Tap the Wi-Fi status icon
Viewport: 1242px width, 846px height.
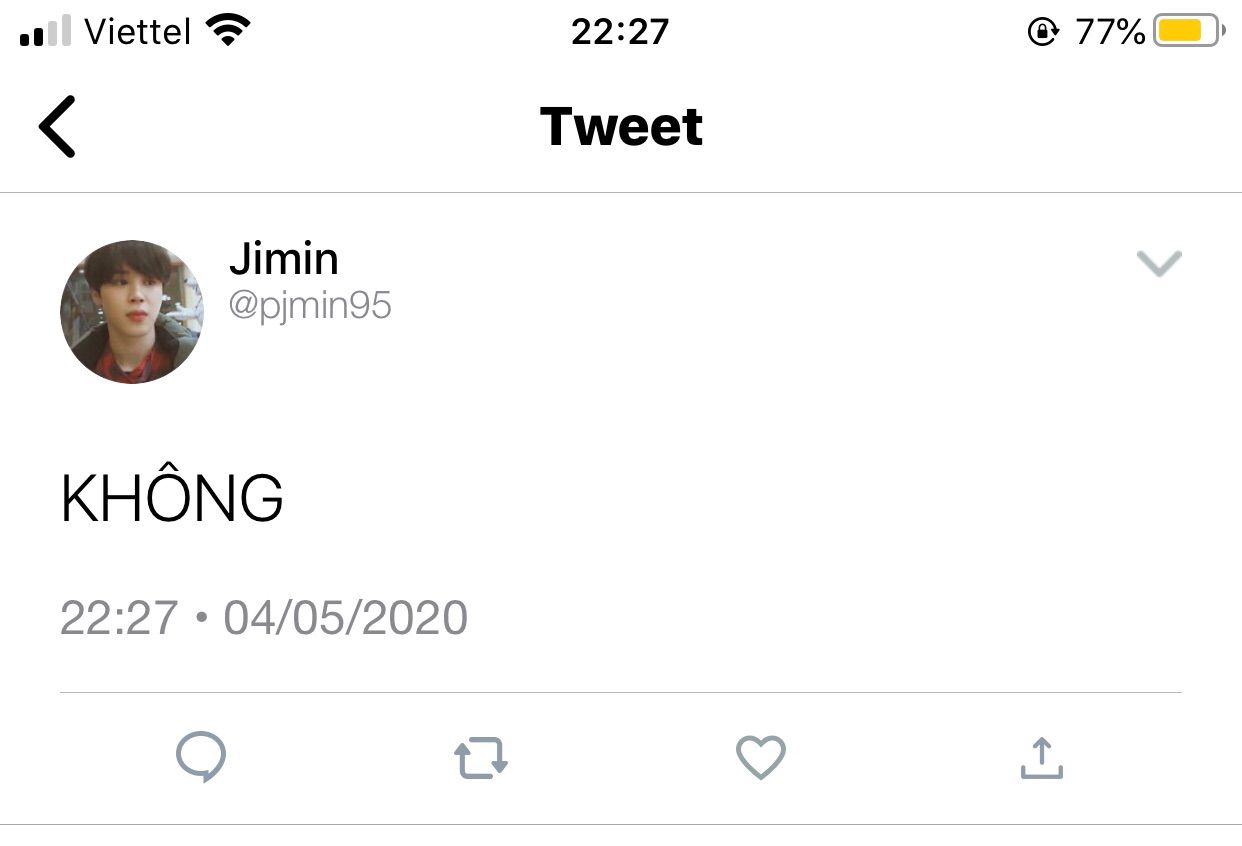pos(228,31)
